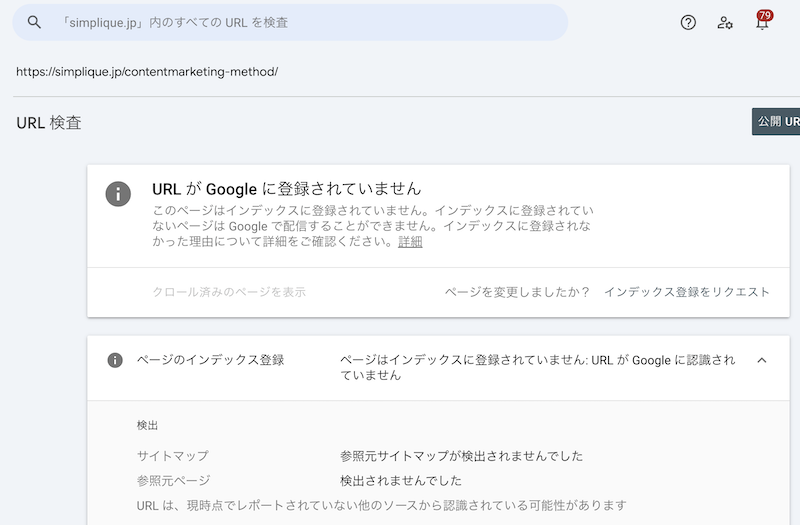Click the ページを変更しましたか？ text
Image resolution: width=800 pixels, height=525 pixels.
coord(517,292)
